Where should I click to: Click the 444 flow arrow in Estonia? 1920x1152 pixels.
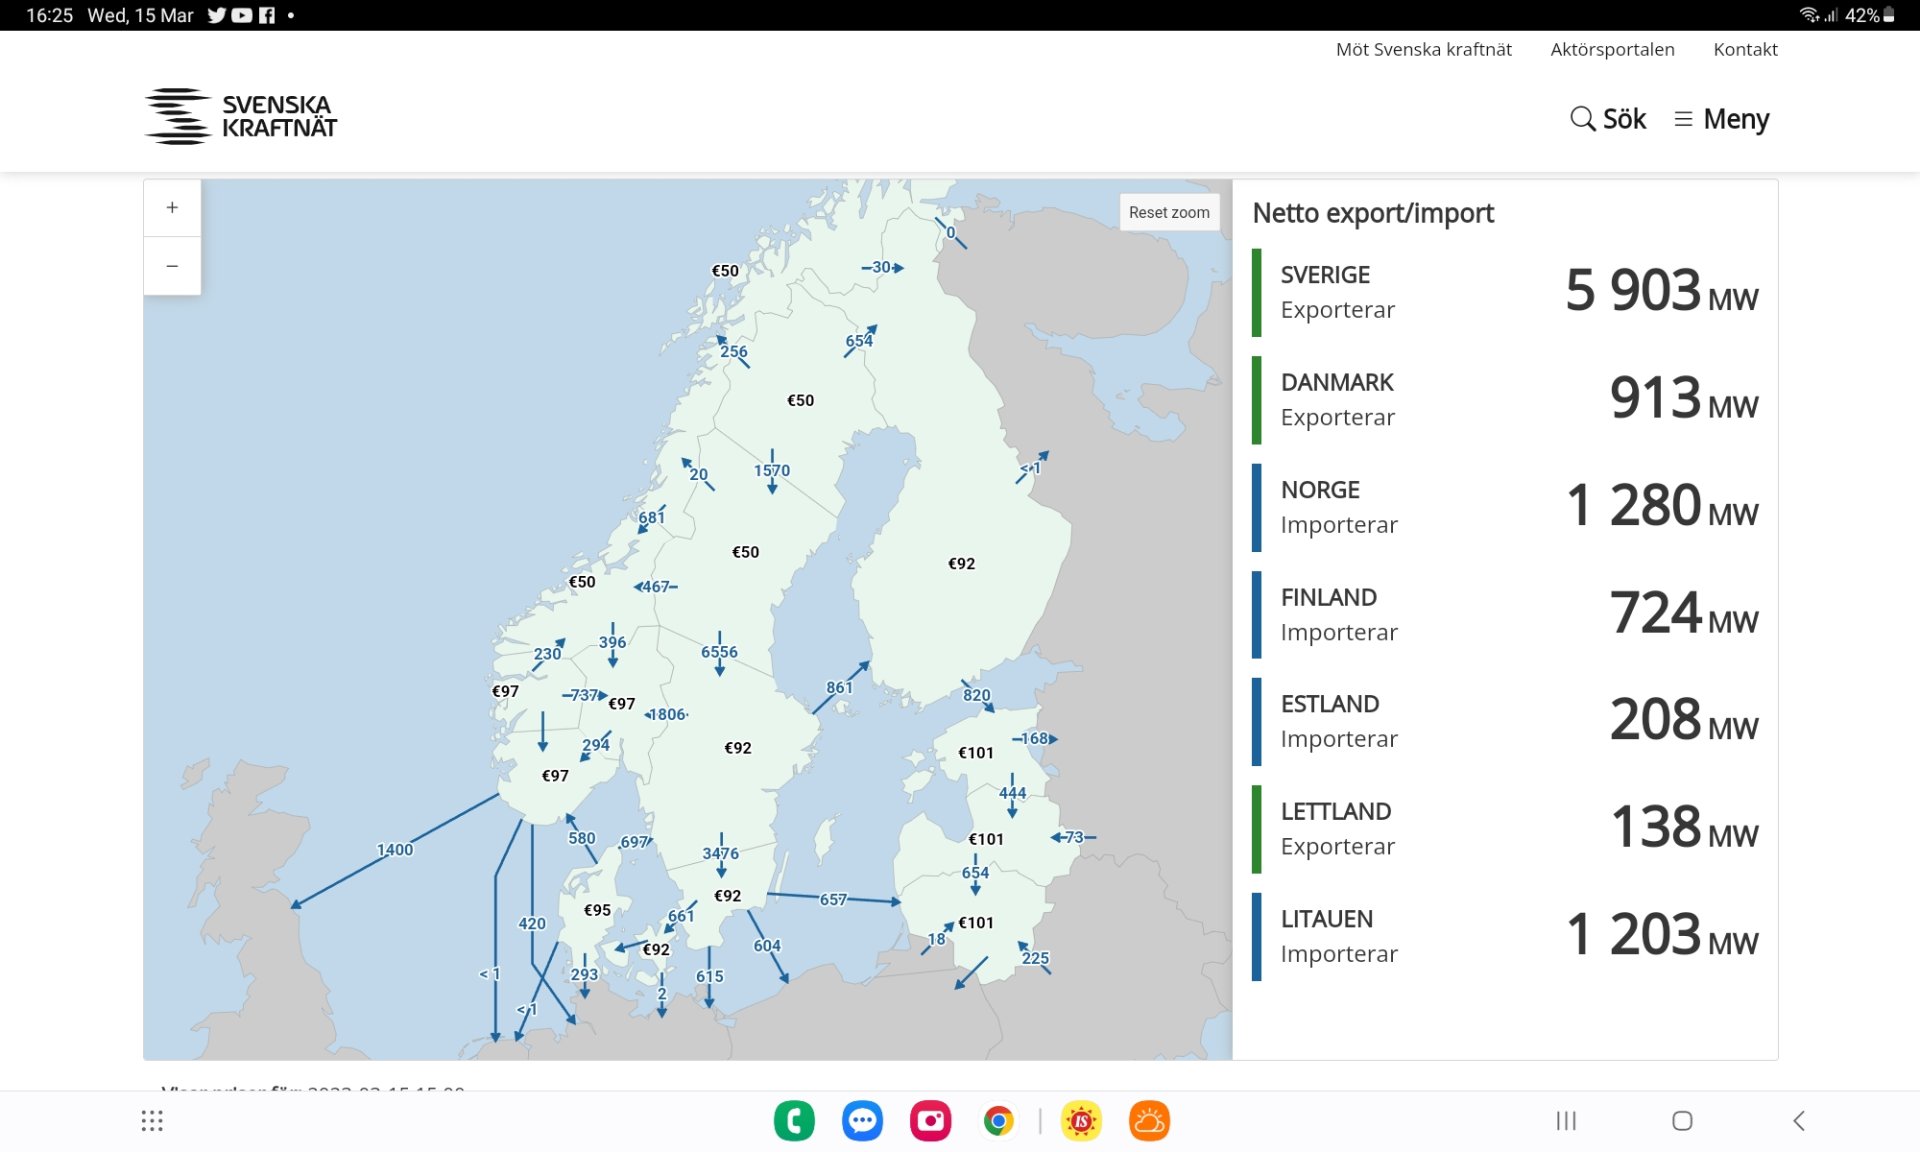1012,794
